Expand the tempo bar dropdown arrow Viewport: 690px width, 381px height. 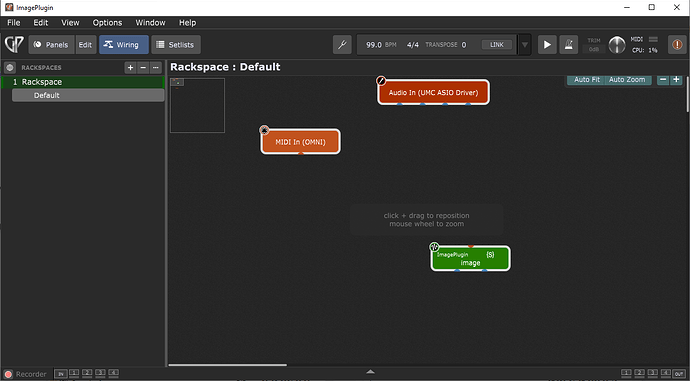click(x=525, y=45)
